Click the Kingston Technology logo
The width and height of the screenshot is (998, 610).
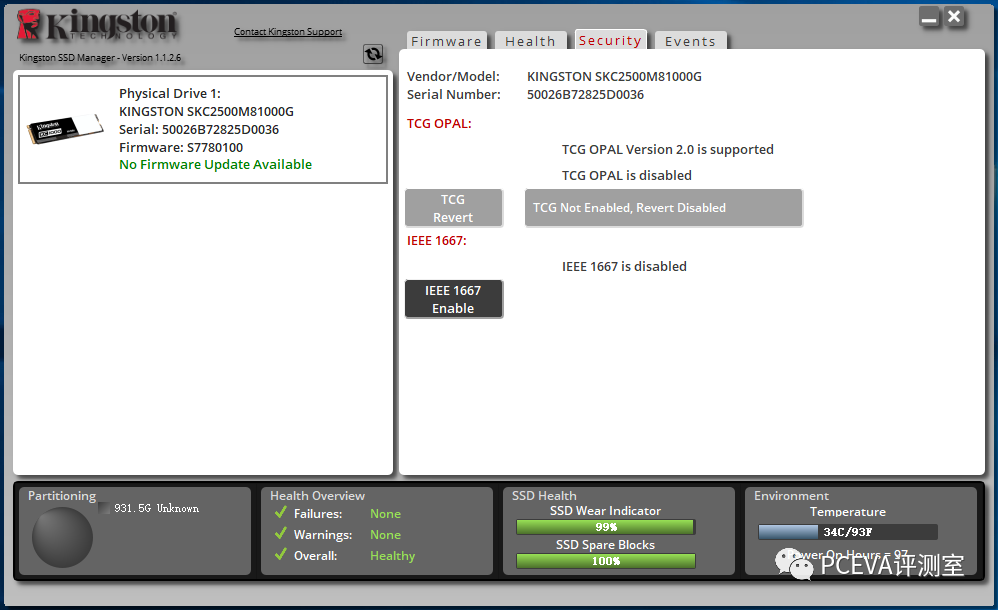click(x=97, y=25)
